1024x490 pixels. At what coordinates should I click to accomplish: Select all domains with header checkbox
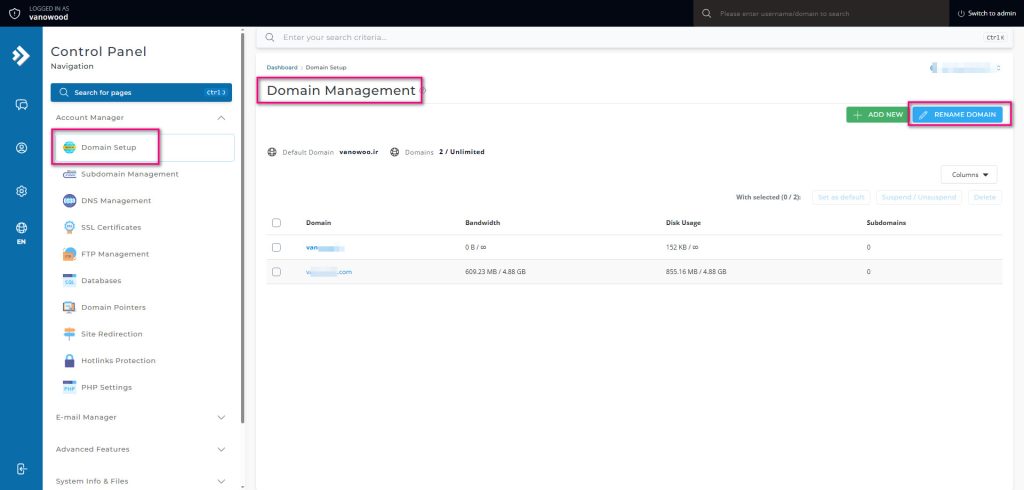277,222
